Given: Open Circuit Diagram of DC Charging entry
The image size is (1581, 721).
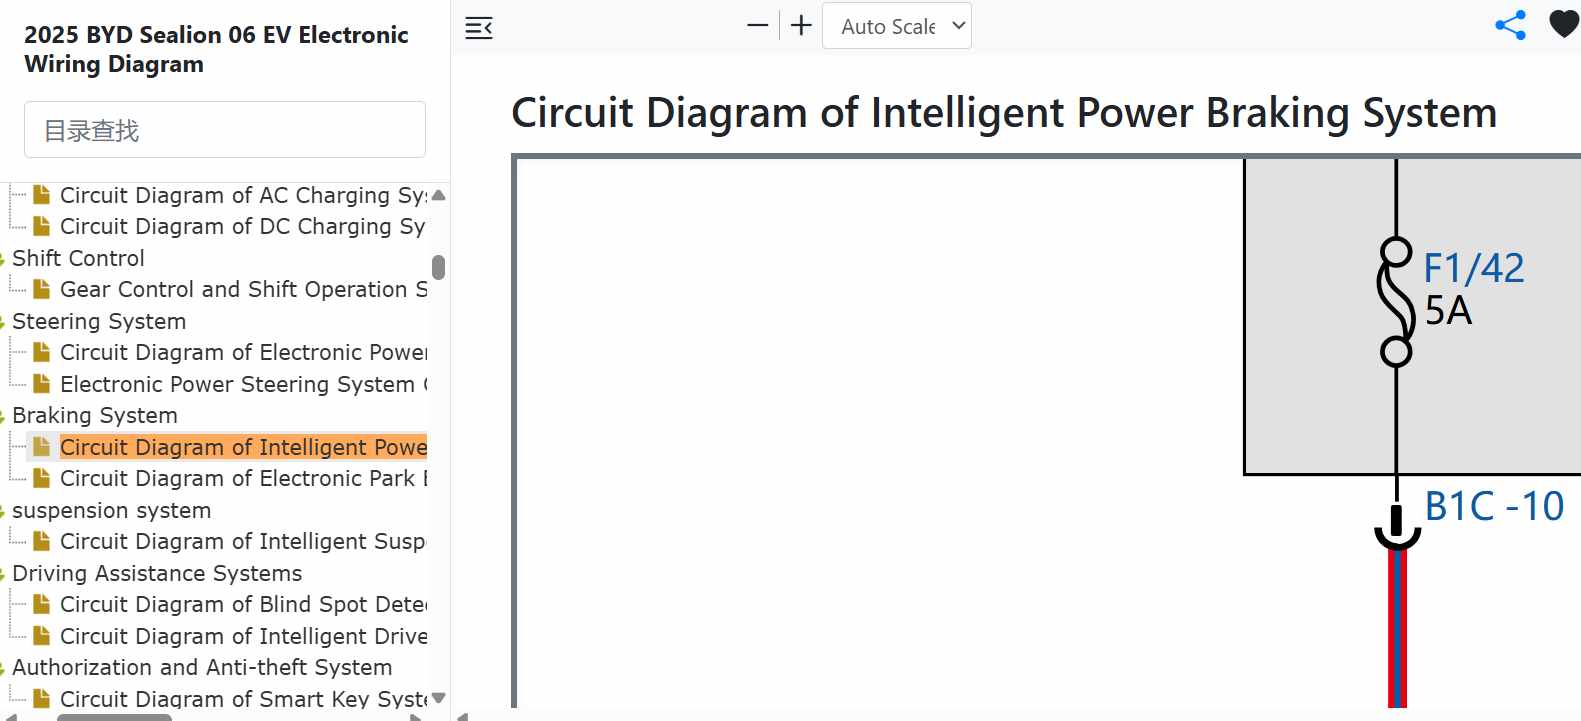Looking at the screenshot, I should [x=243, y=226].
